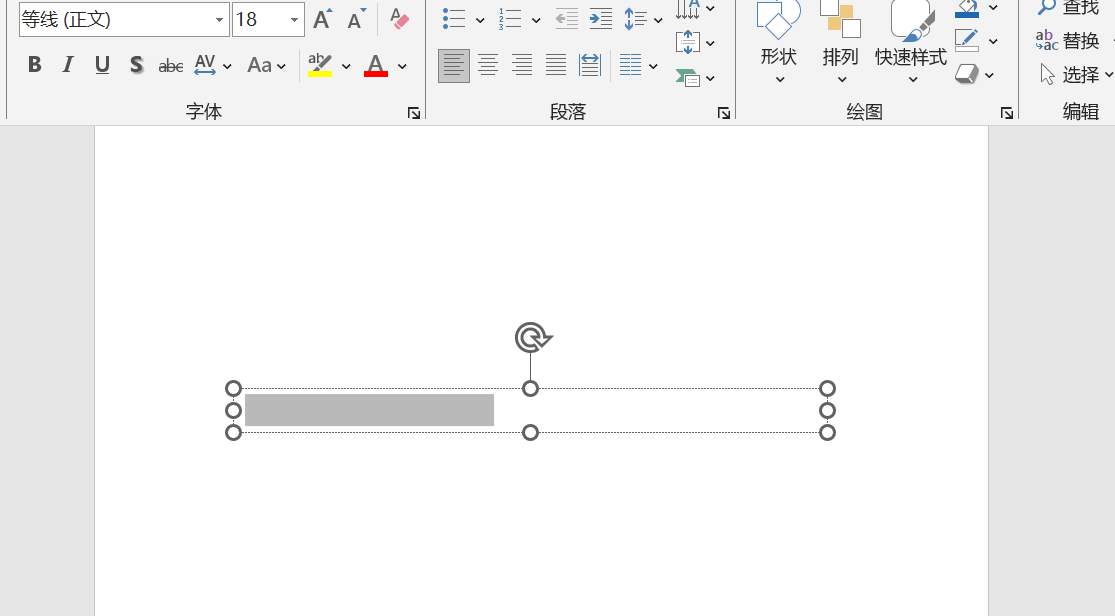Decrease the list indent level

coord(566,19)
